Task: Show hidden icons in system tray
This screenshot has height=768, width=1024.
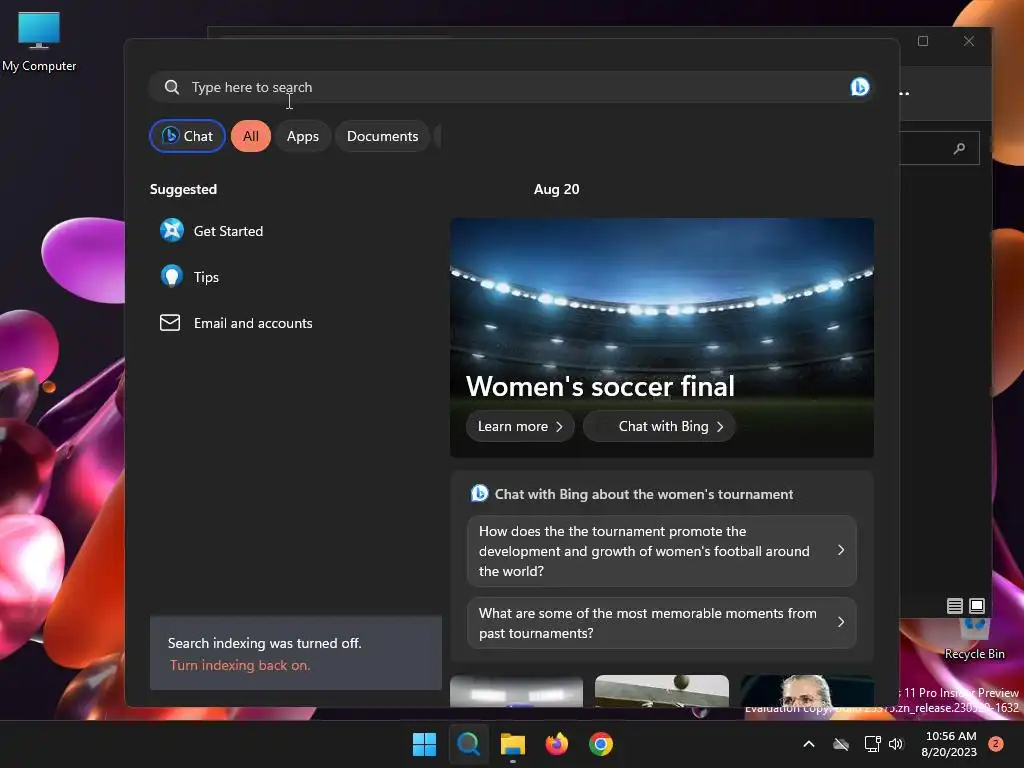Action: click(x=808, y=744)
